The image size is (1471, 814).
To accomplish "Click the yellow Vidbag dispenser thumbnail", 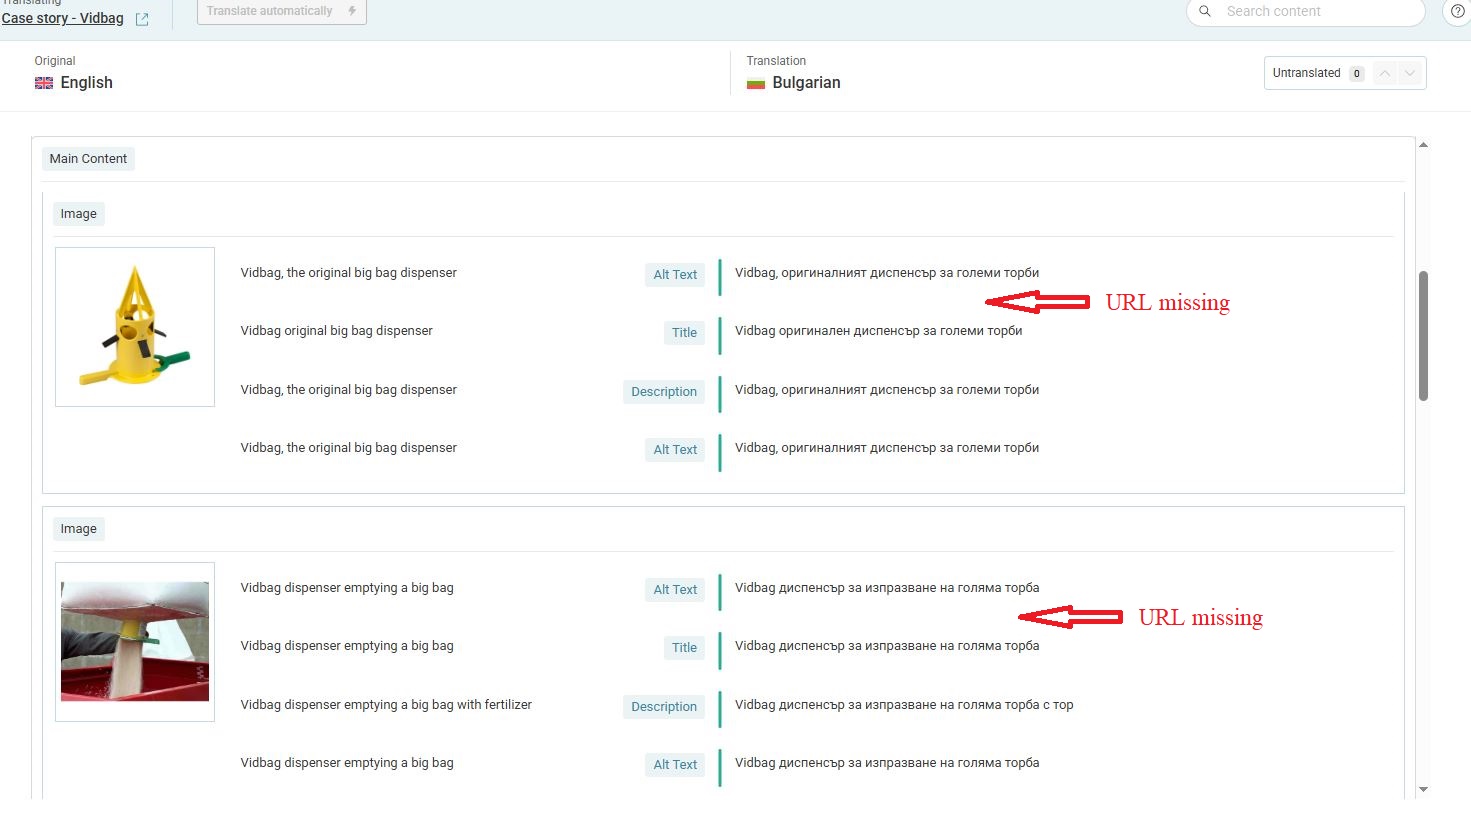I will (135, 327).
